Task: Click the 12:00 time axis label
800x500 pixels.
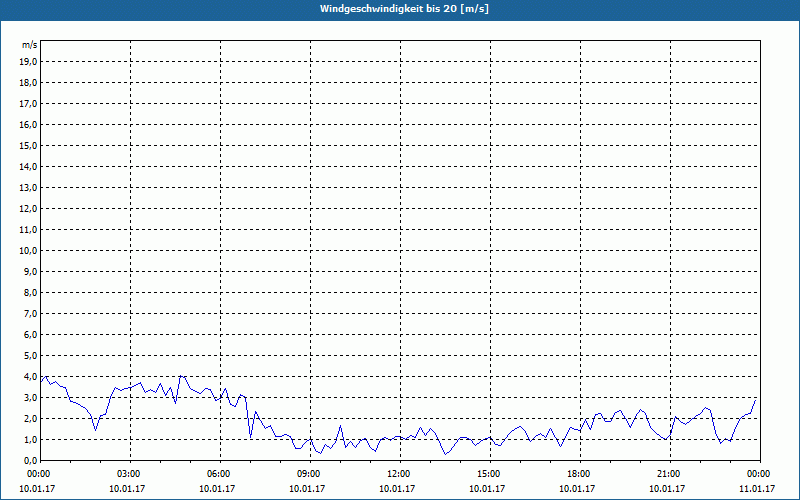Action: point(398,474)
